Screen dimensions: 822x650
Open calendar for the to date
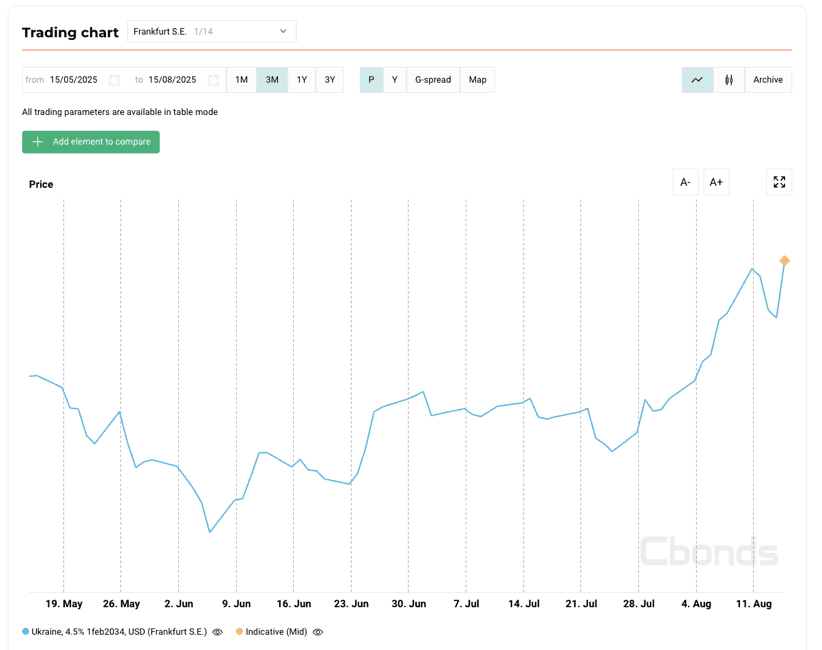coord(213,80)
